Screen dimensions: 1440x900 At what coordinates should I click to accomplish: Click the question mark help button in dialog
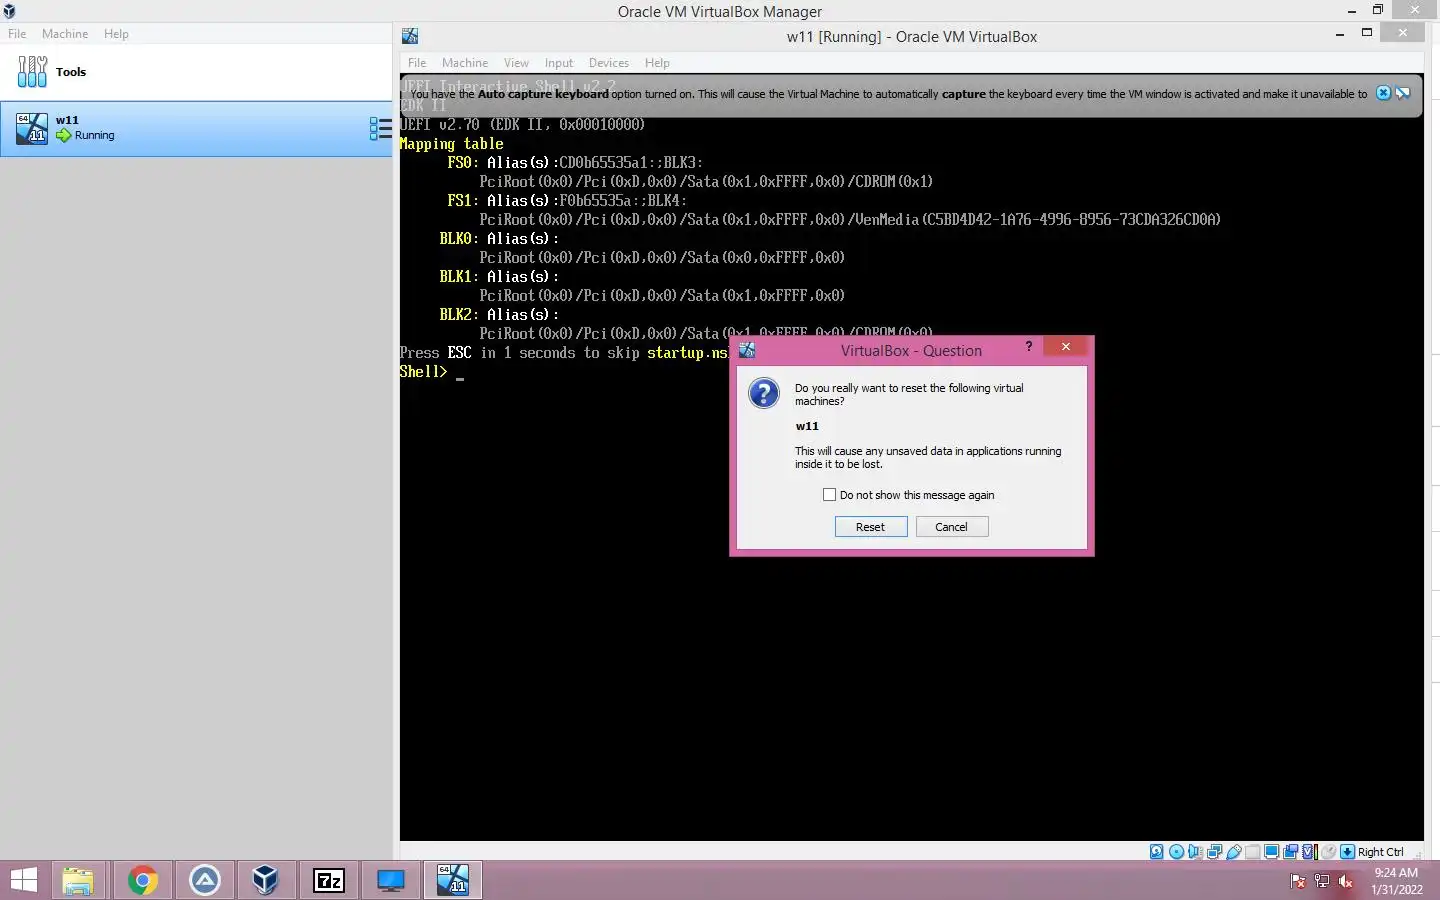coord(1028,346)
